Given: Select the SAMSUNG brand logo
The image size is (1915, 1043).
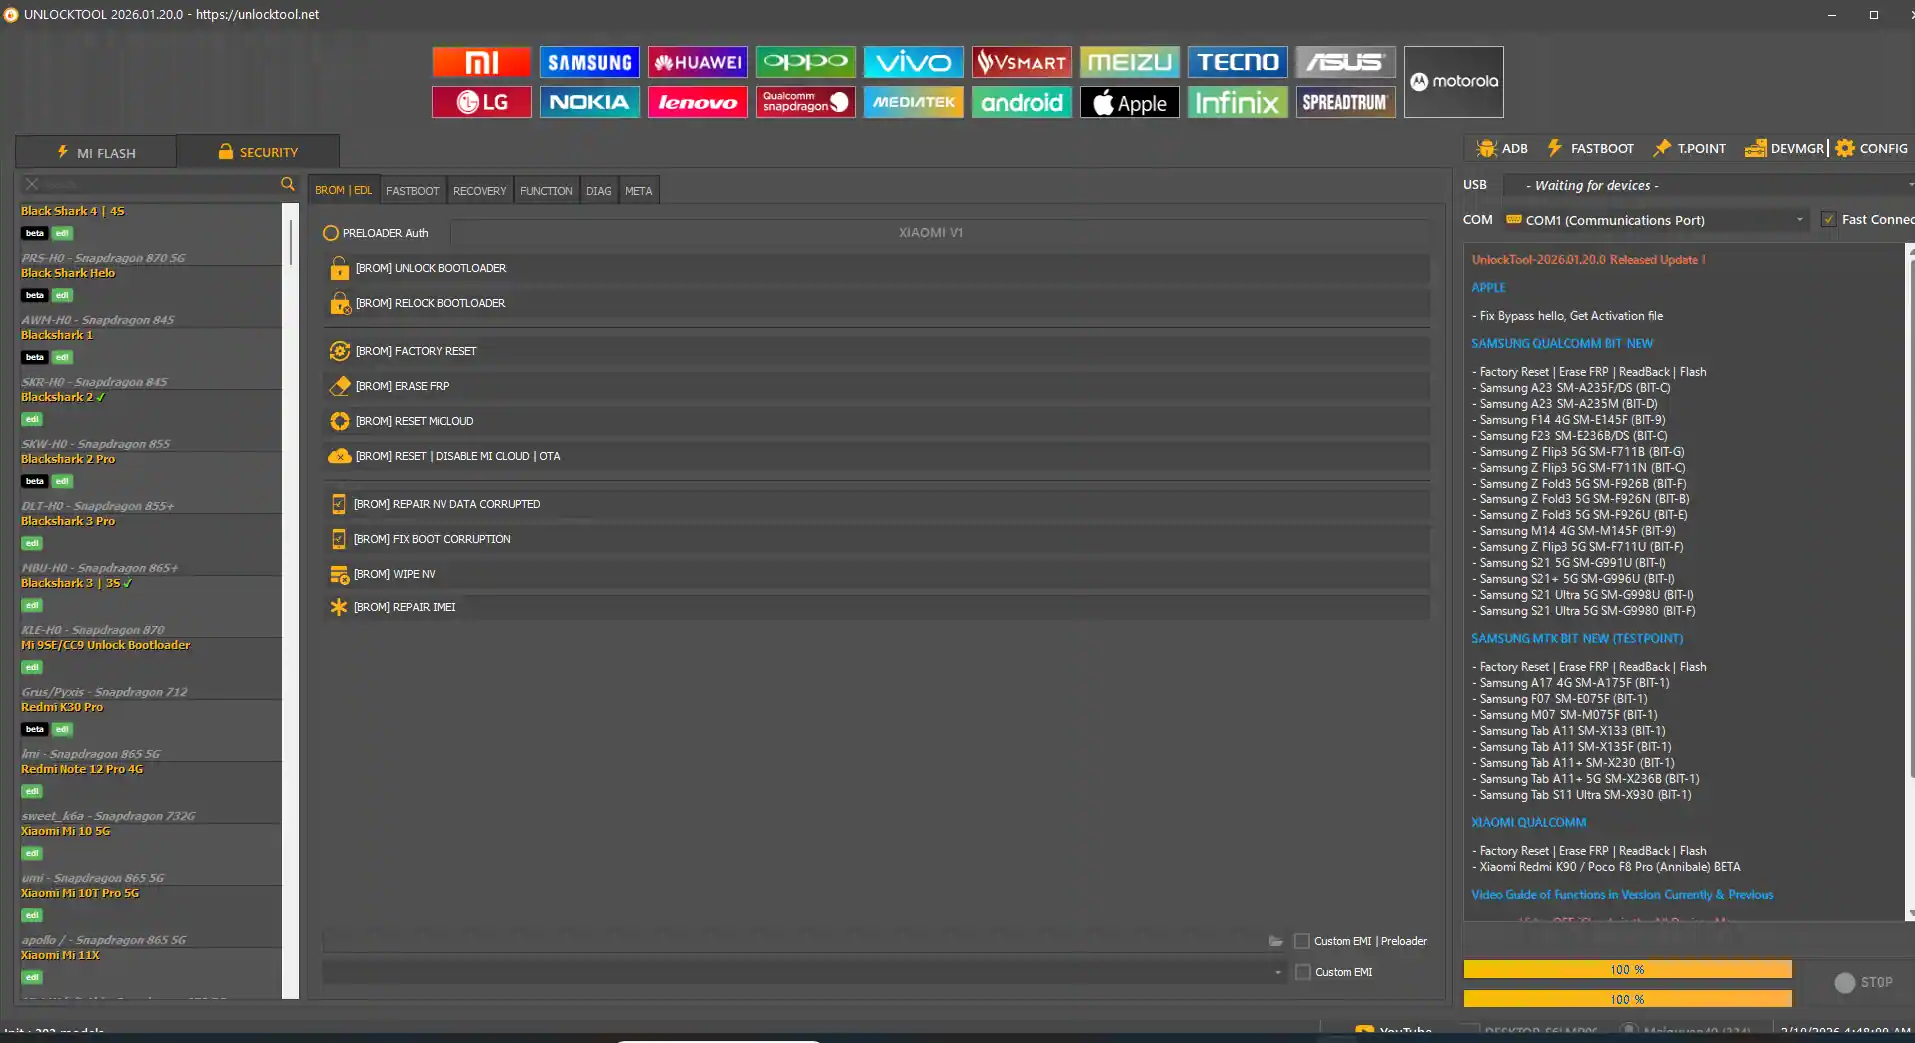Looking at the screenshot, I should pyautogui.click(x=589, y=61).
